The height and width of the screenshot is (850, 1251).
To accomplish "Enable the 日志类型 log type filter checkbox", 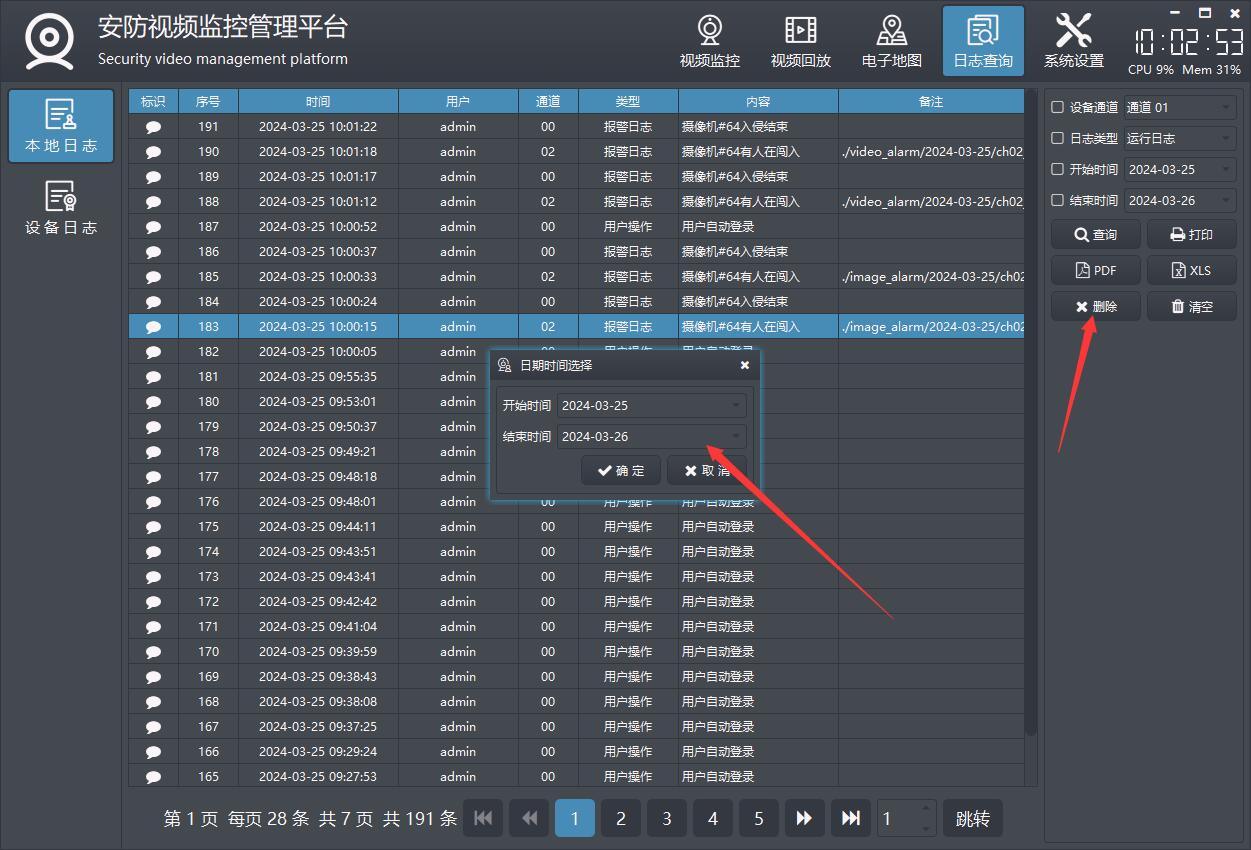I will point(1058,138).
